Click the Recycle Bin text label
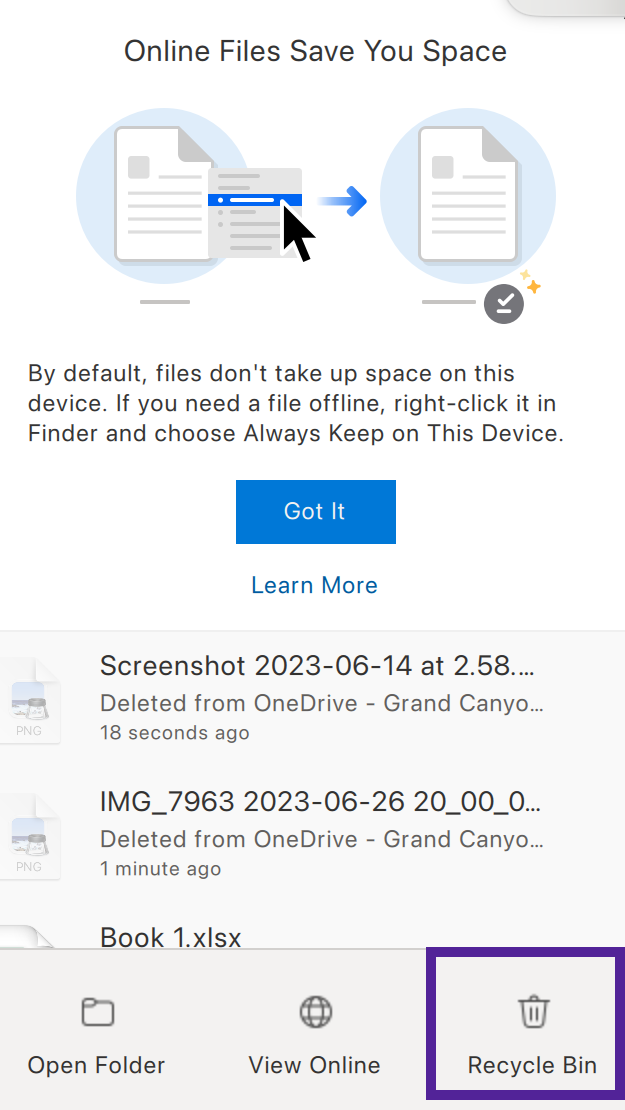The image size is (625, 1110). 532,1065
